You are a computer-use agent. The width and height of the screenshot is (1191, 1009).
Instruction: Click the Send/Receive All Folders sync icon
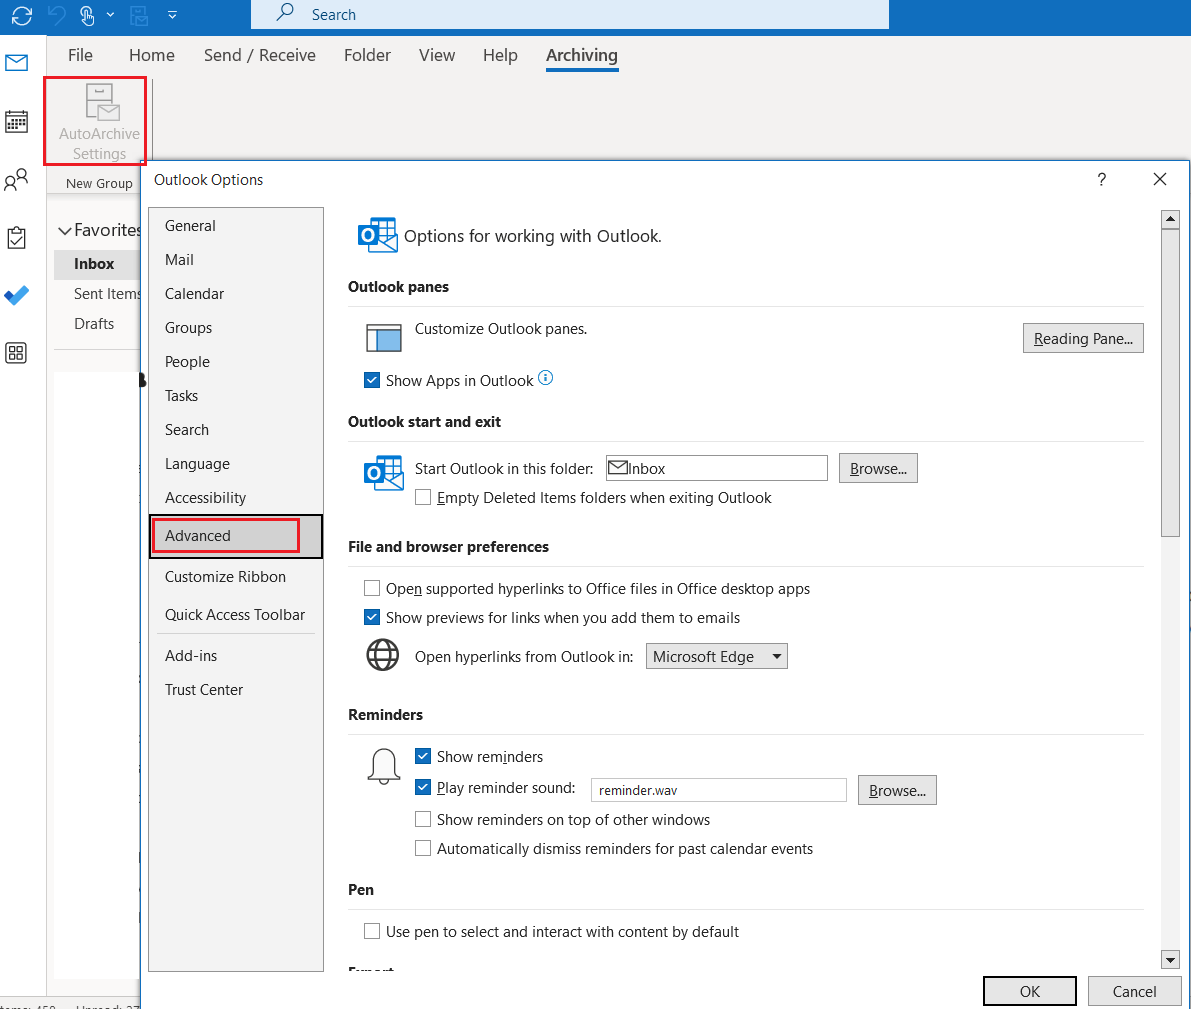tap(21, 14)
